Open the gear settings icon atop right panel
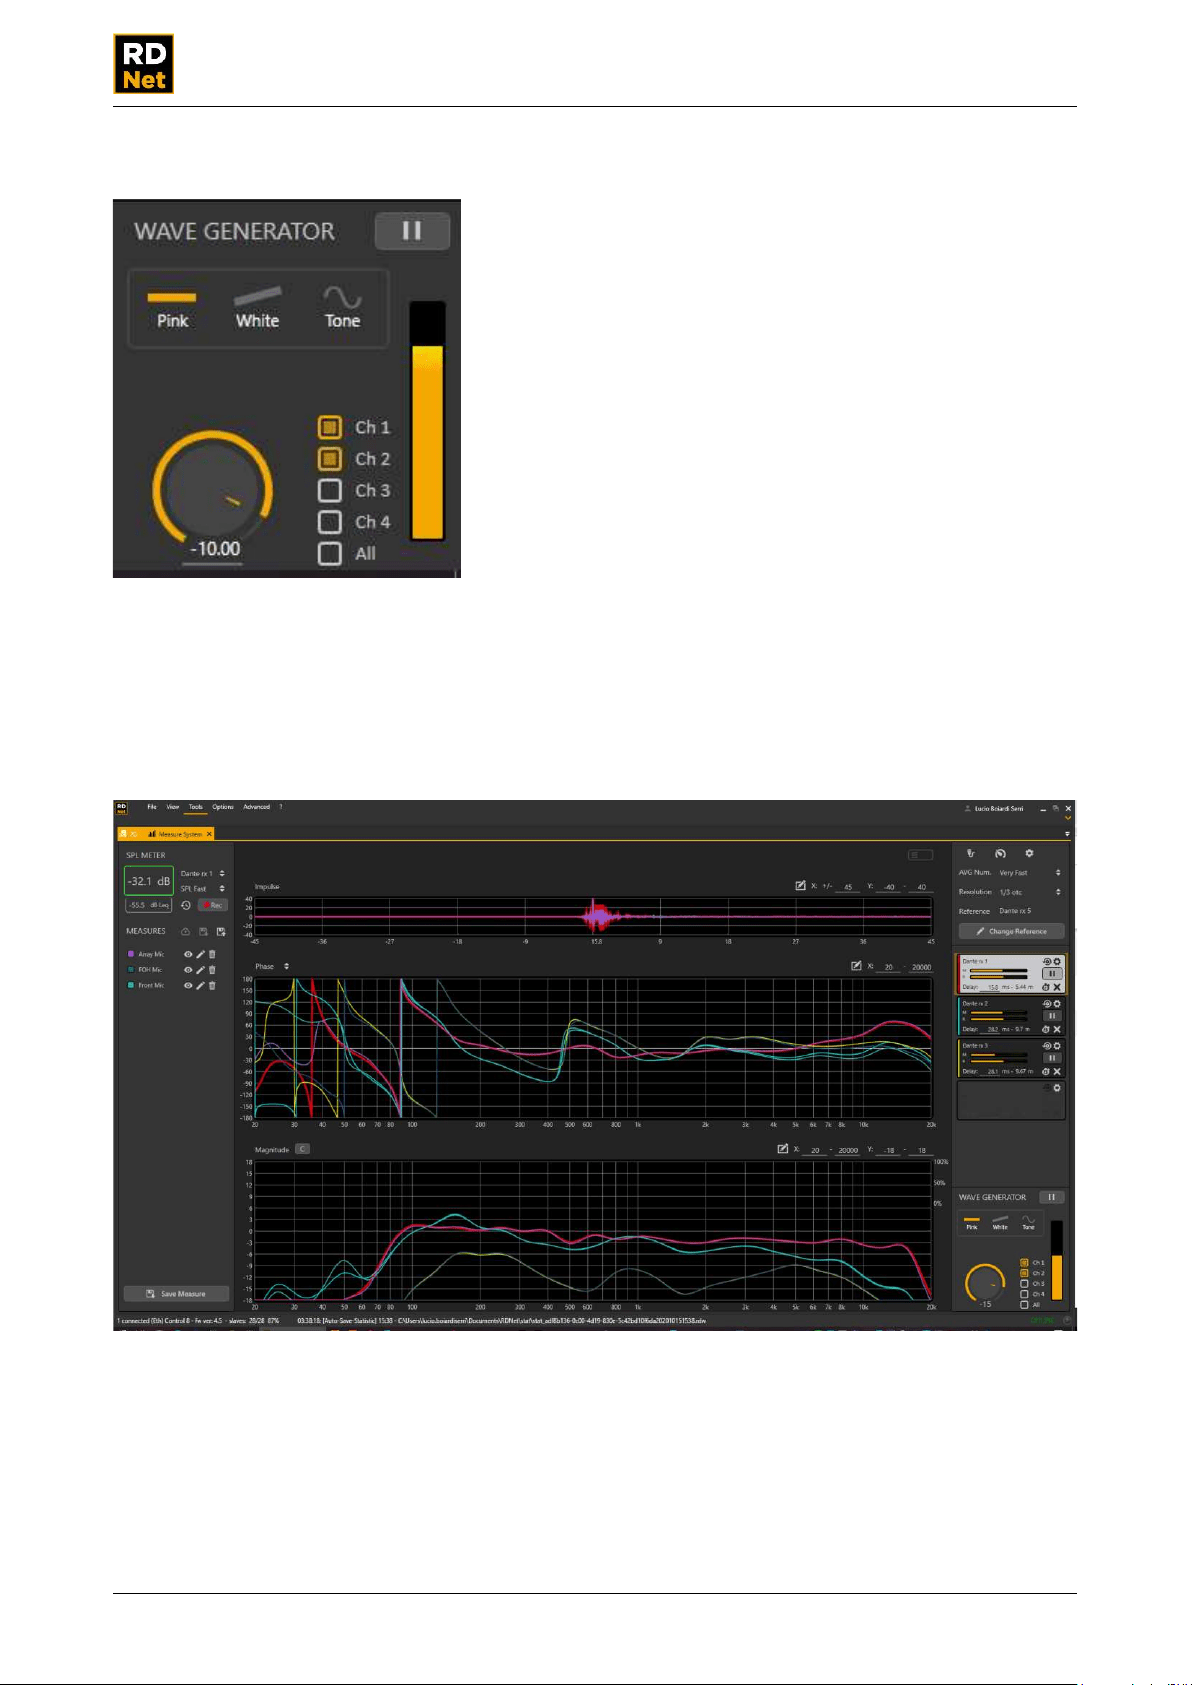Viewport: 1192px width, 1685px height. coord(1029,853)
